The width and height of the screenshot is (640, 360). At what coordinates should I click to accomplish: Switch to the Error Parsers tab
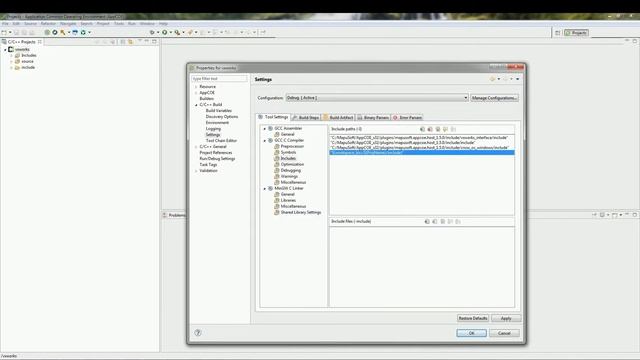[x=407, y=118]
